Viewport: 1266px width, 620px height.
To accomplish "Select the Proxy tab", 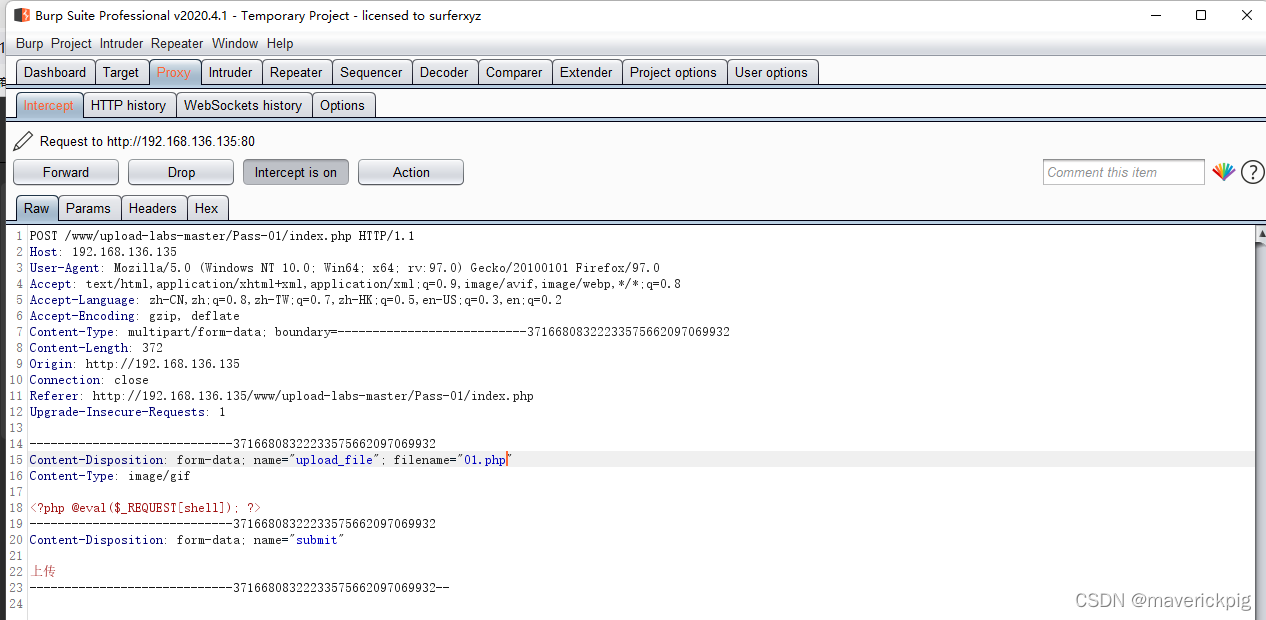I will 174,72.
